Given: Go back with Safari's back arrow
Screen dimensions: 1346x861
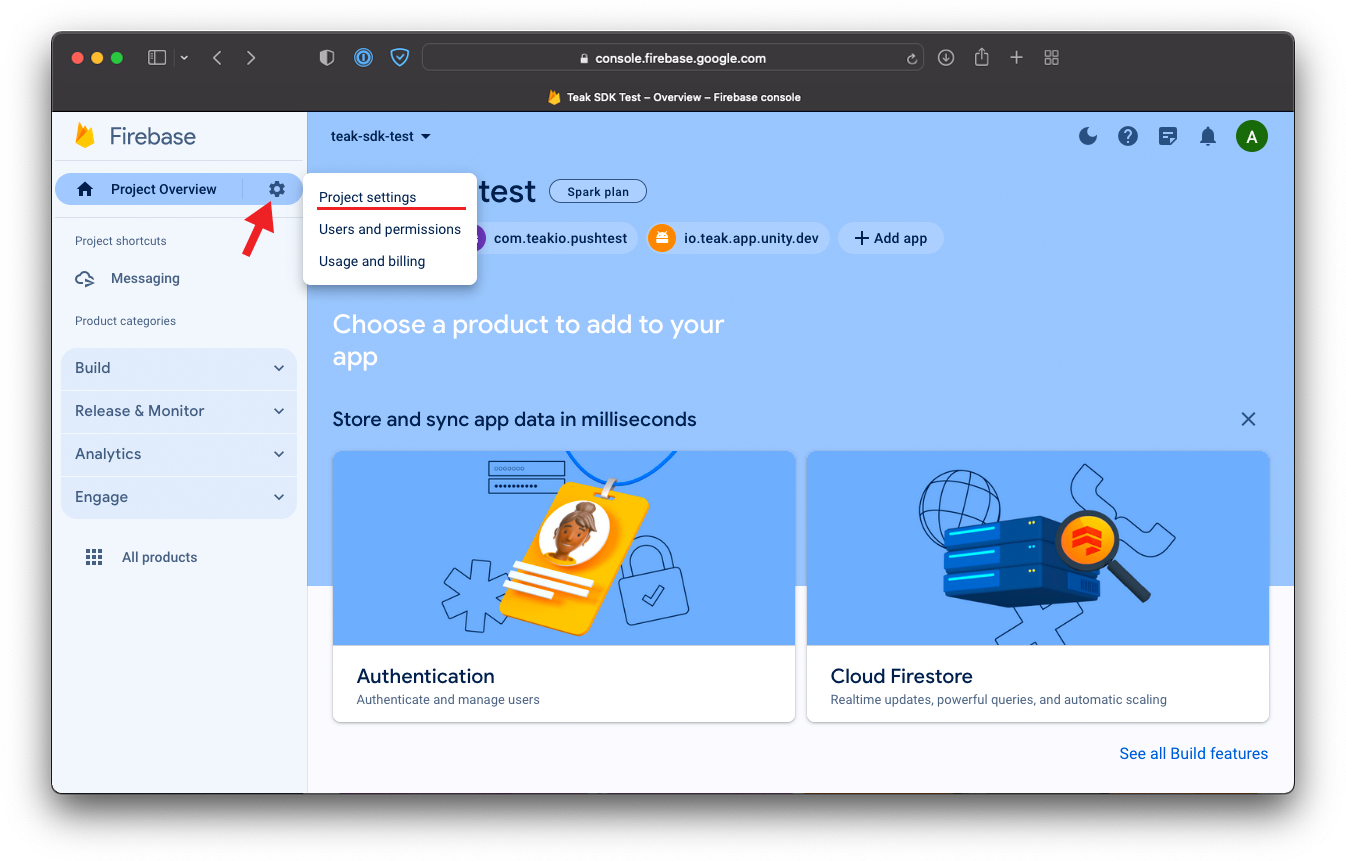Looking at the screenshot, I should pyautogui.click(x=217, y=58).
